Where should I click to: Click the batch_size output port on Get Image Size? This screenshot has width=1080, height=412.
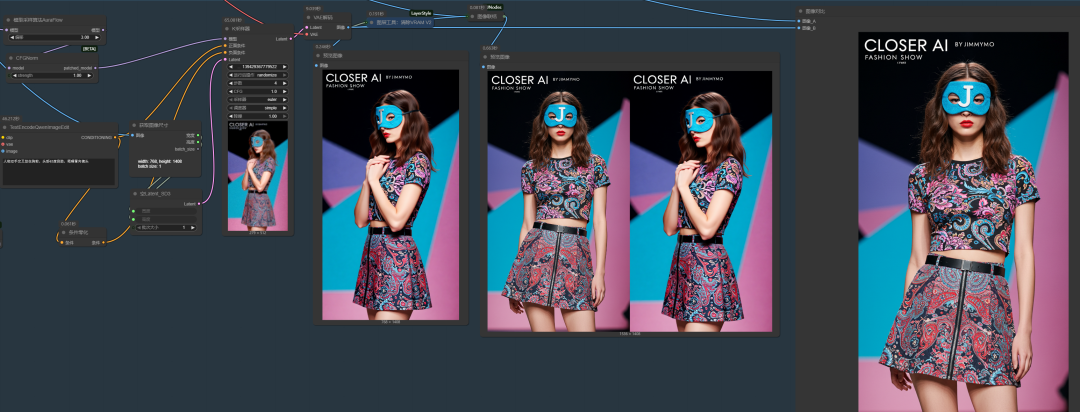tap(198, 149)
